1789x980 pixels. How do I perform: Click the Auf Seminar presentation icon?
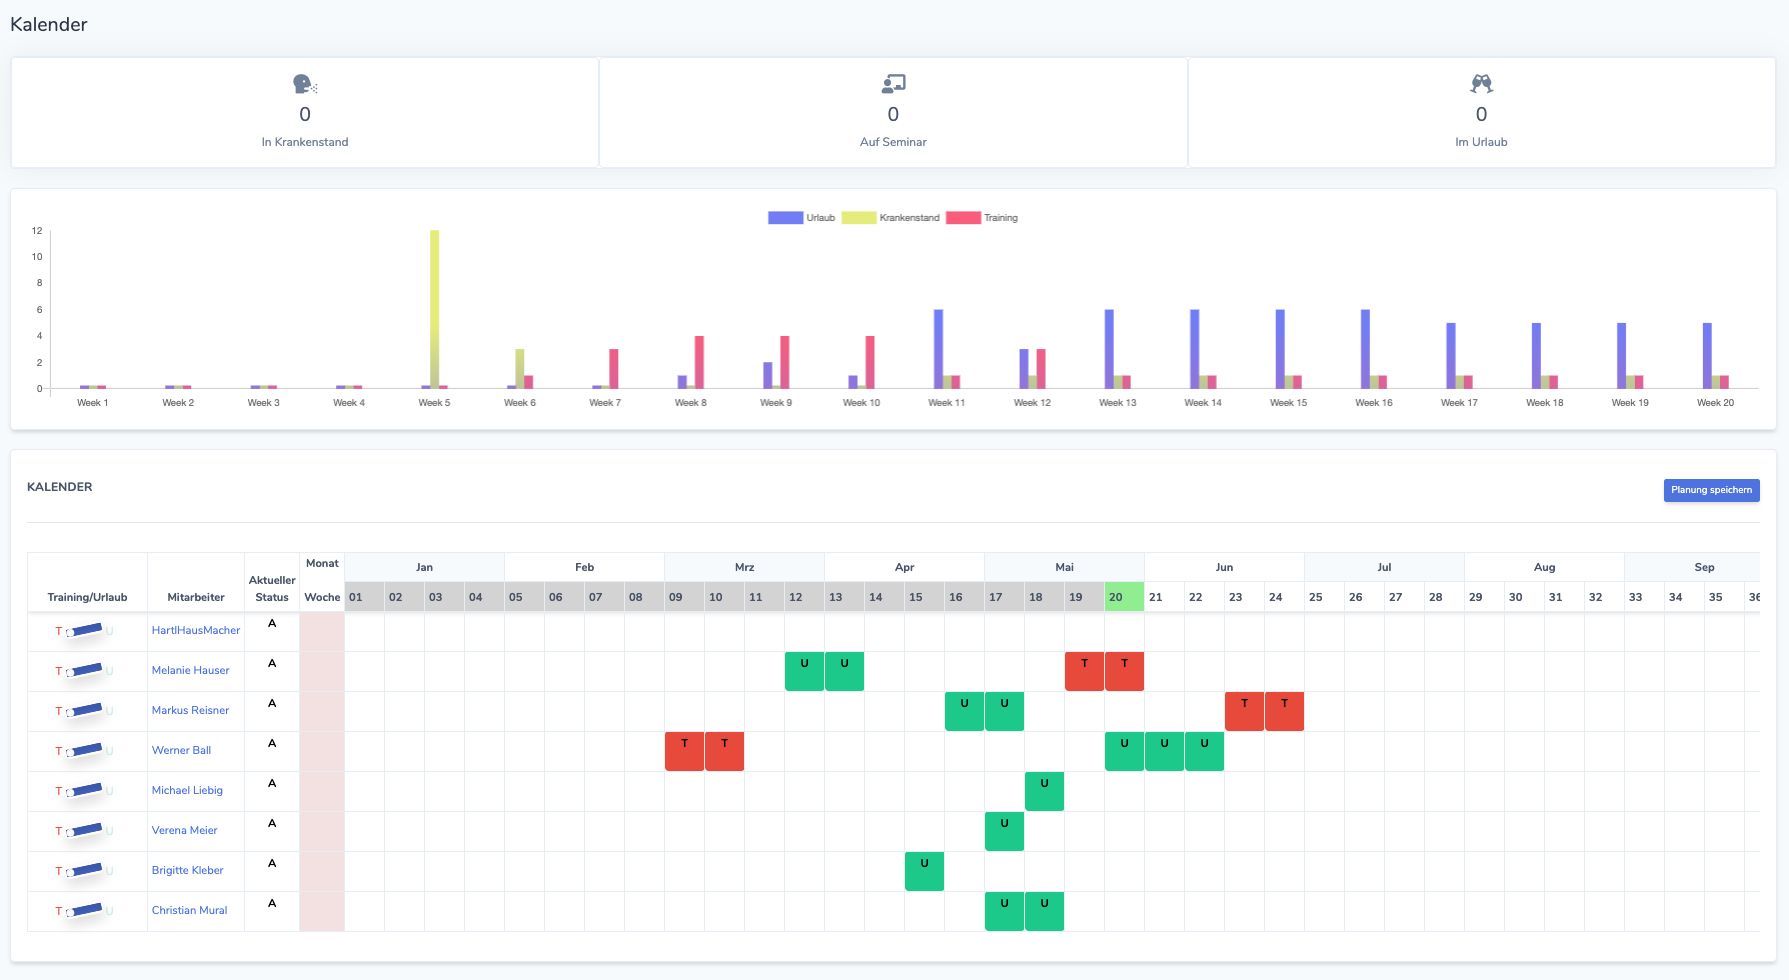[x=892, y=84]
